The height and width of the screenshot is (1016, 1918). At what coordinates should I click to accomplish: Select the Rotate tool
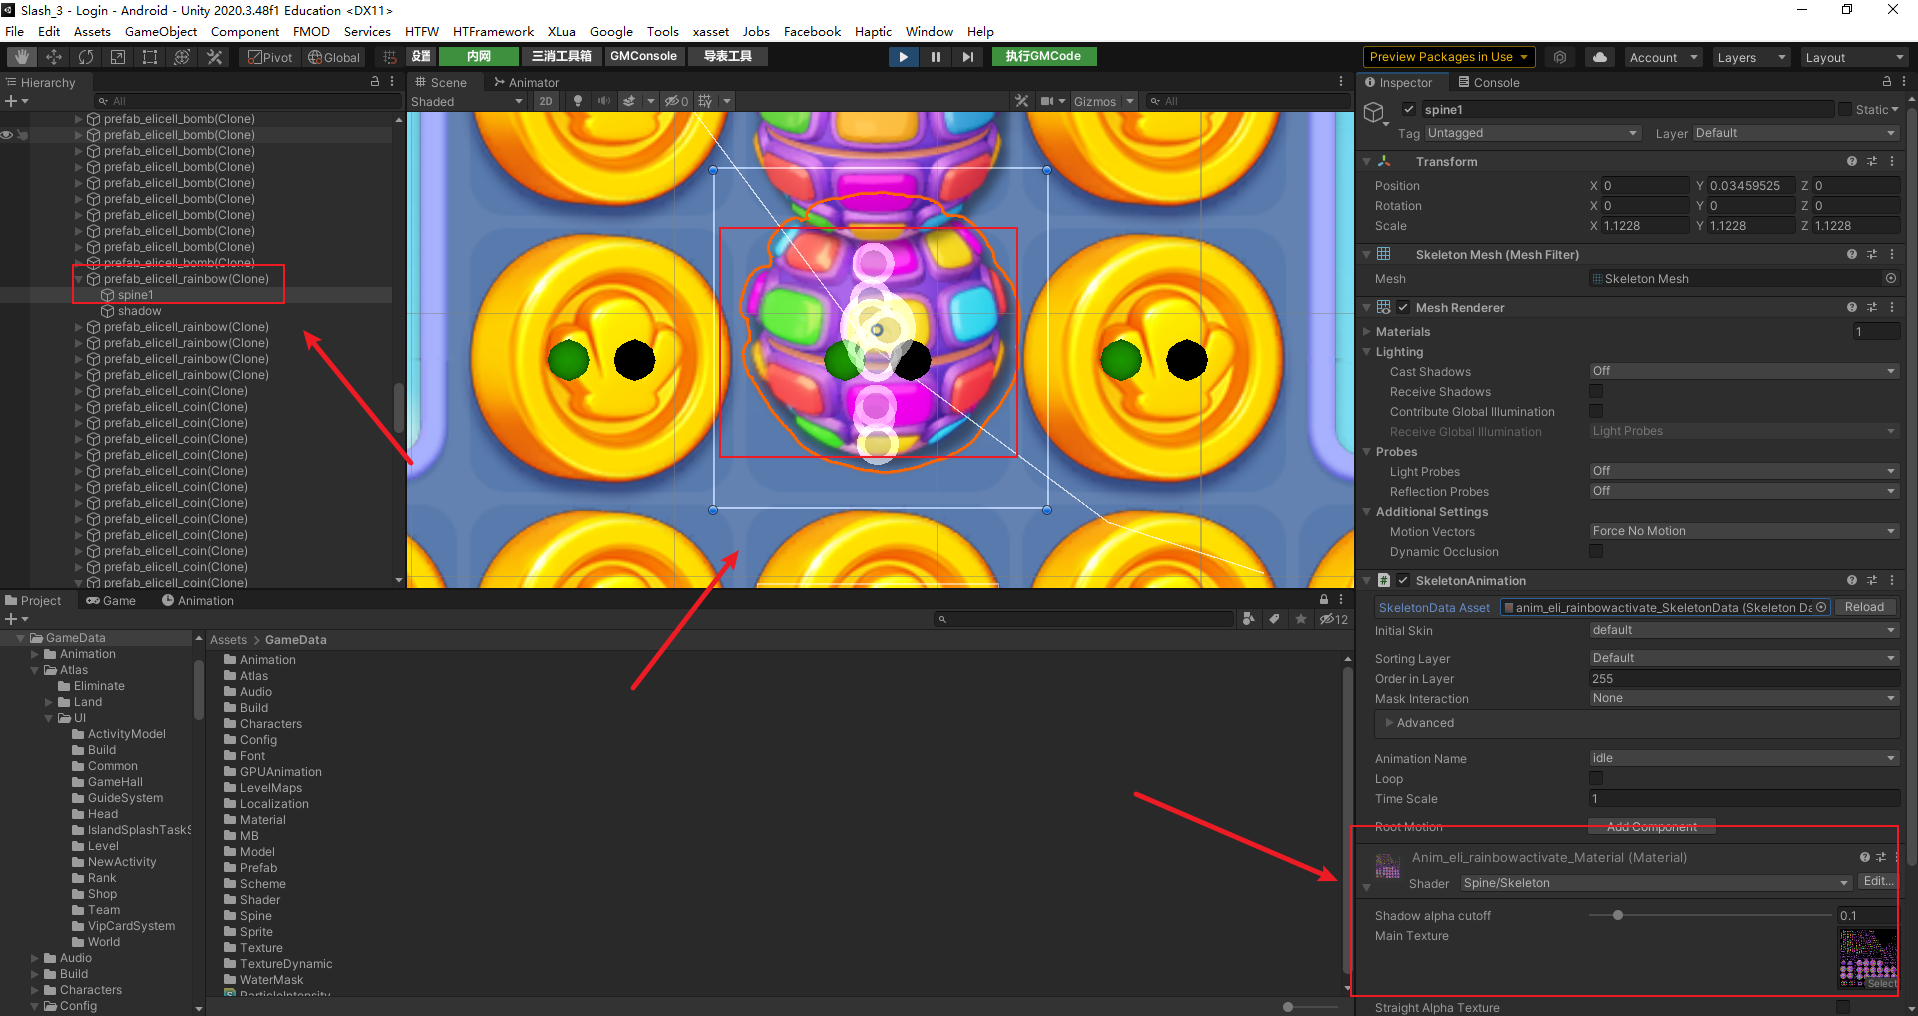86,57
